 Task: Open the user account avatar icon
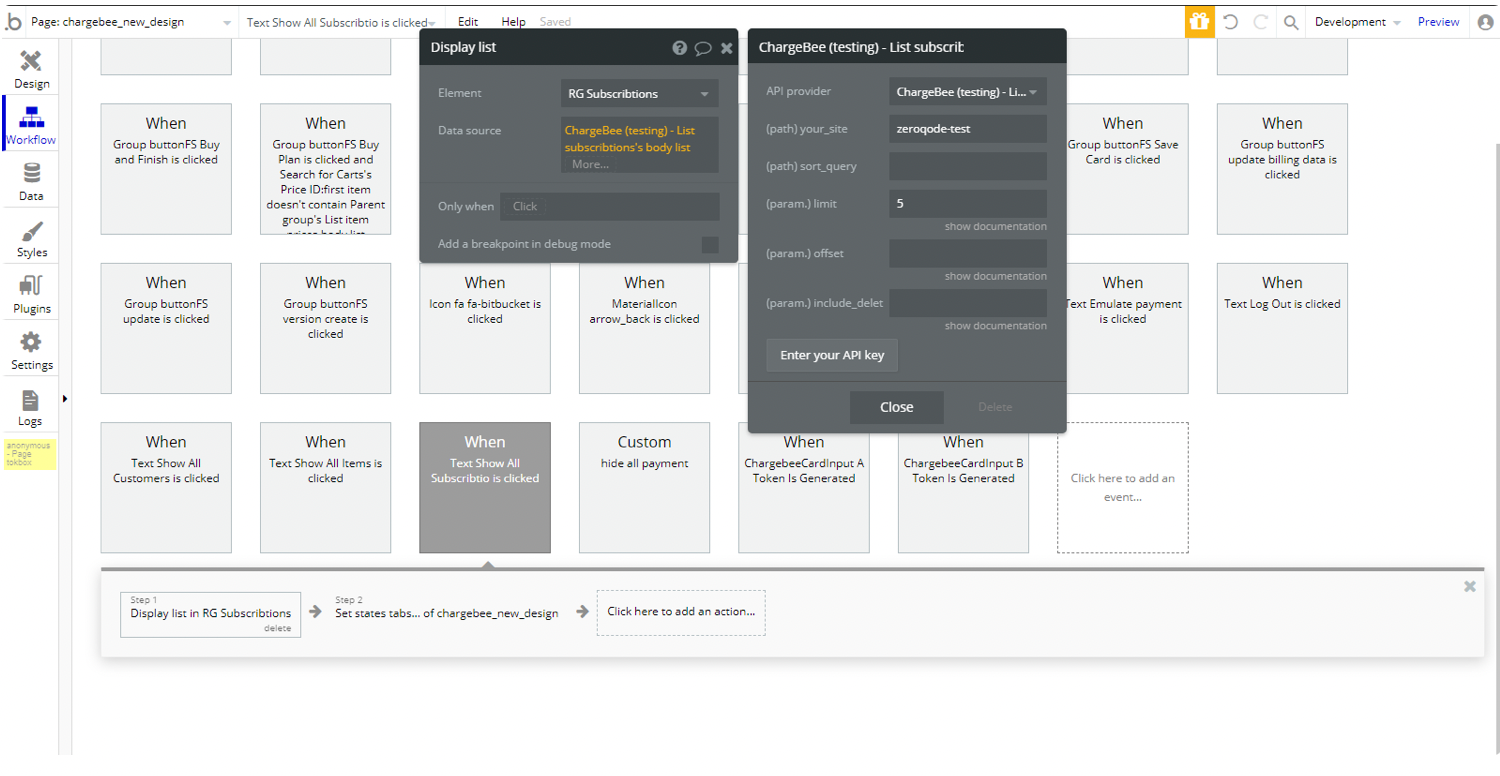[x=1485, y=22]
